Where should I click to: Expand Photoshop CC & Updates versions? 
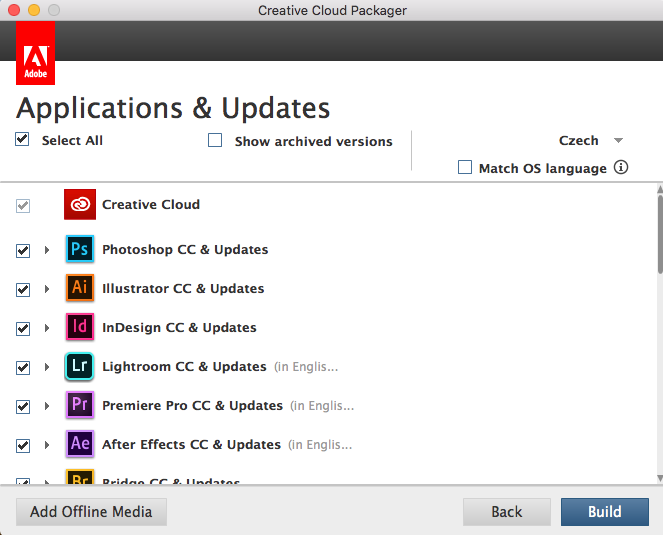(x=47, y=250)
